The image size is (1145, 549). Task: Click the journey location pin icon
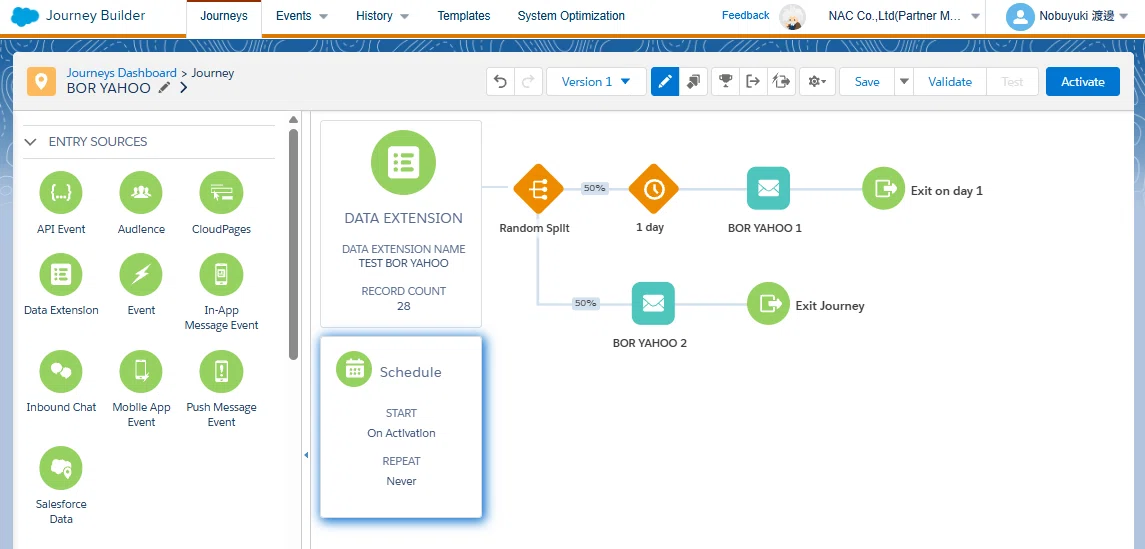[x=42, y=81]
